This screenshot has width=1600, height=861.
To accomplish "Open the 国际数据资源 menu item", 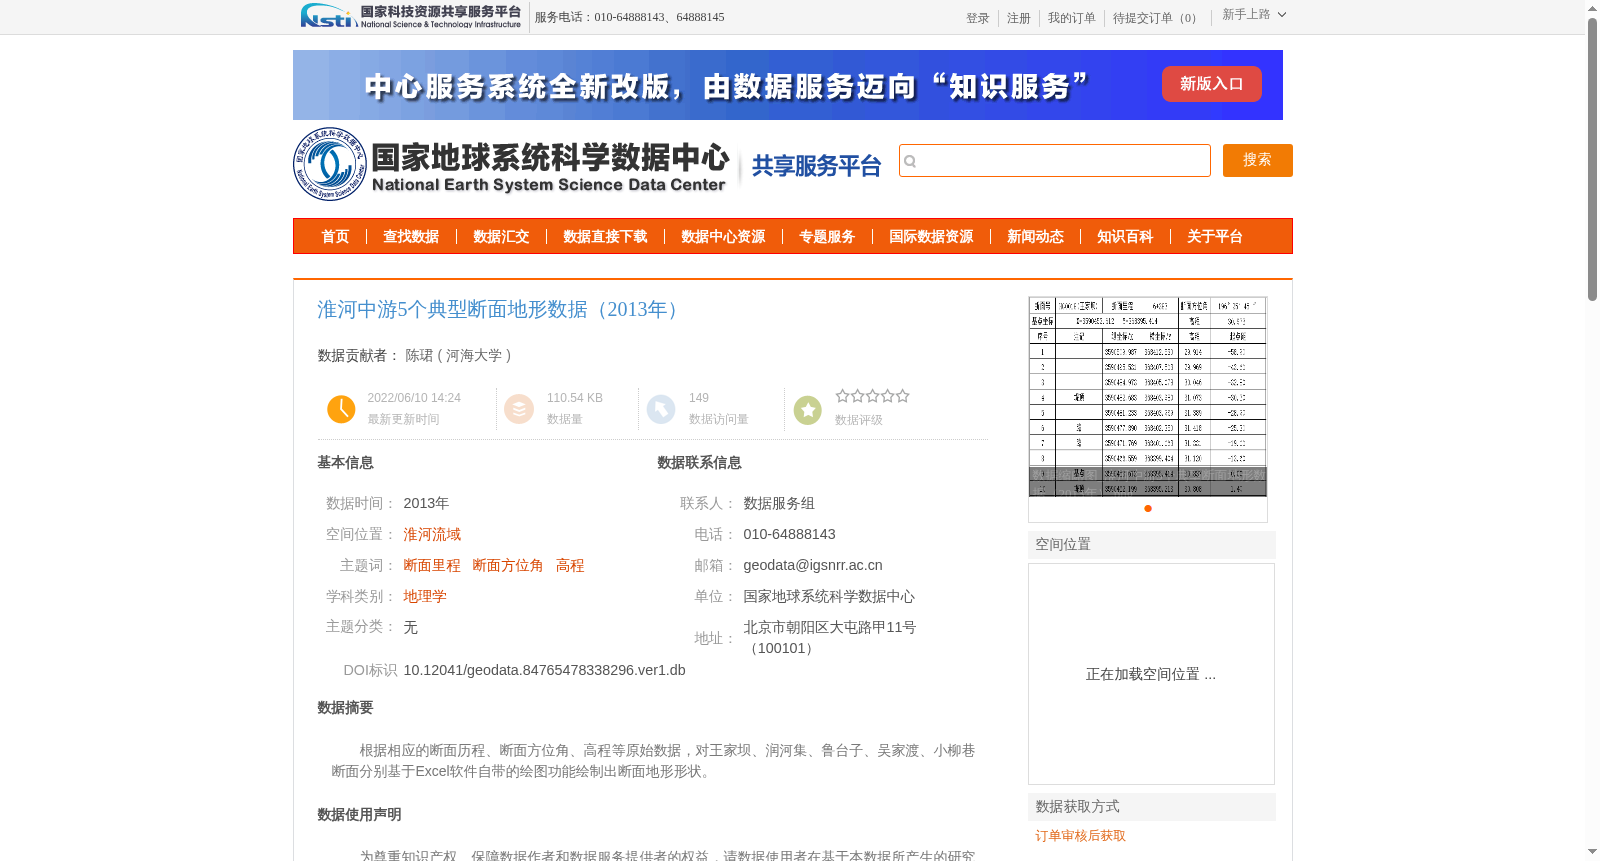I will coord(931,237).
